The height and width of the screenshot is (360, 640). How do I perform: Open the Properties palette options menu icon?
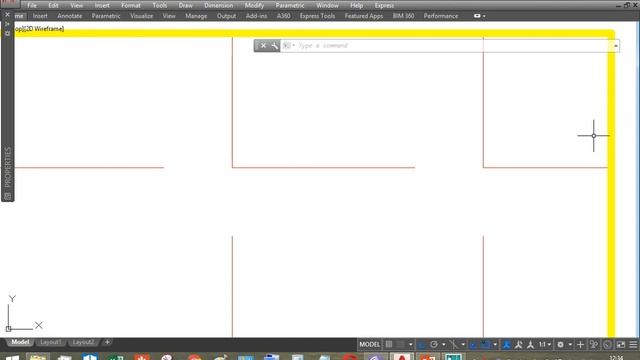pos(7,33)
